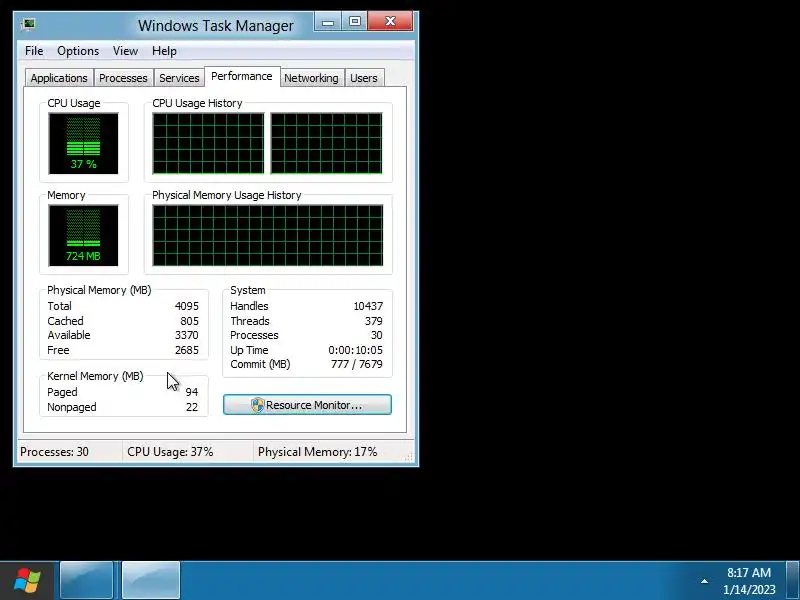Click the Physical Memory Usage History graph
This screenshot has width=800, height=600.
pos(267,235)
